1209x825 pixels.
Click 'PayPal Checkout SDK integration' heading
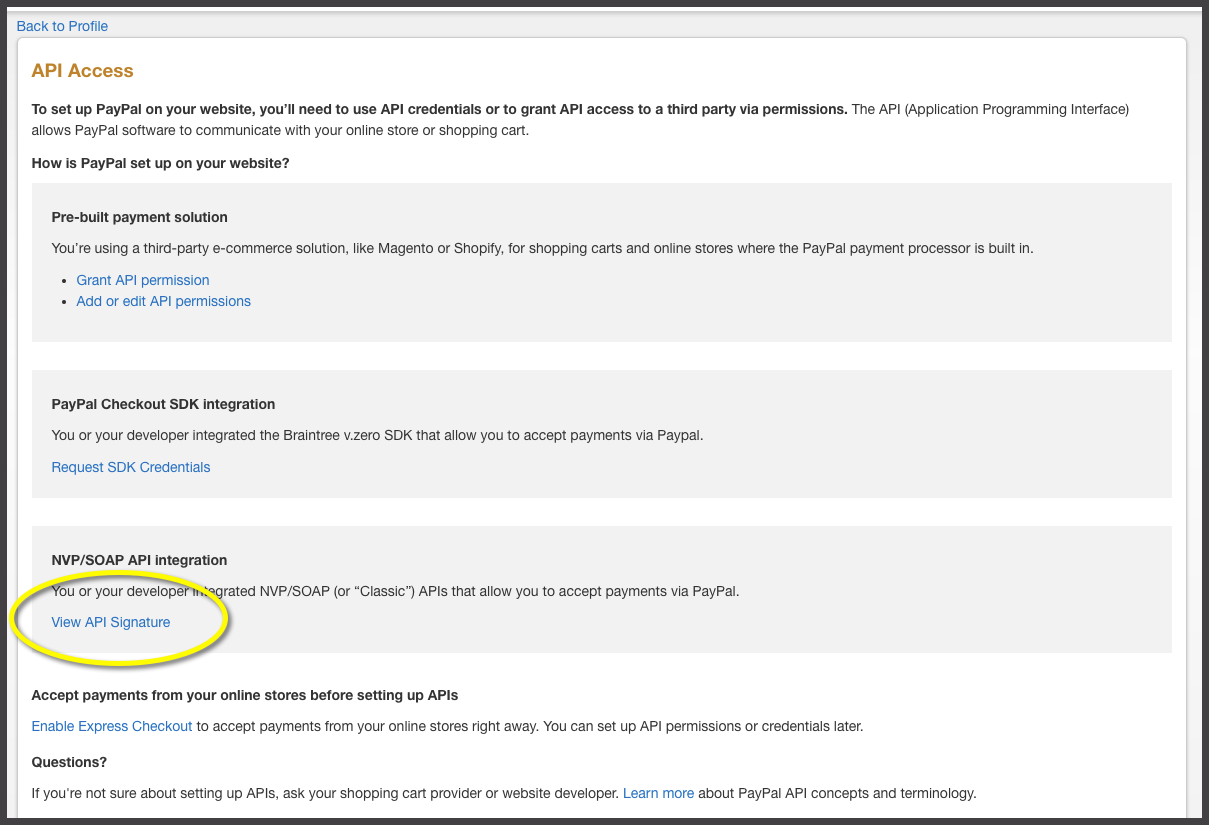163,404
